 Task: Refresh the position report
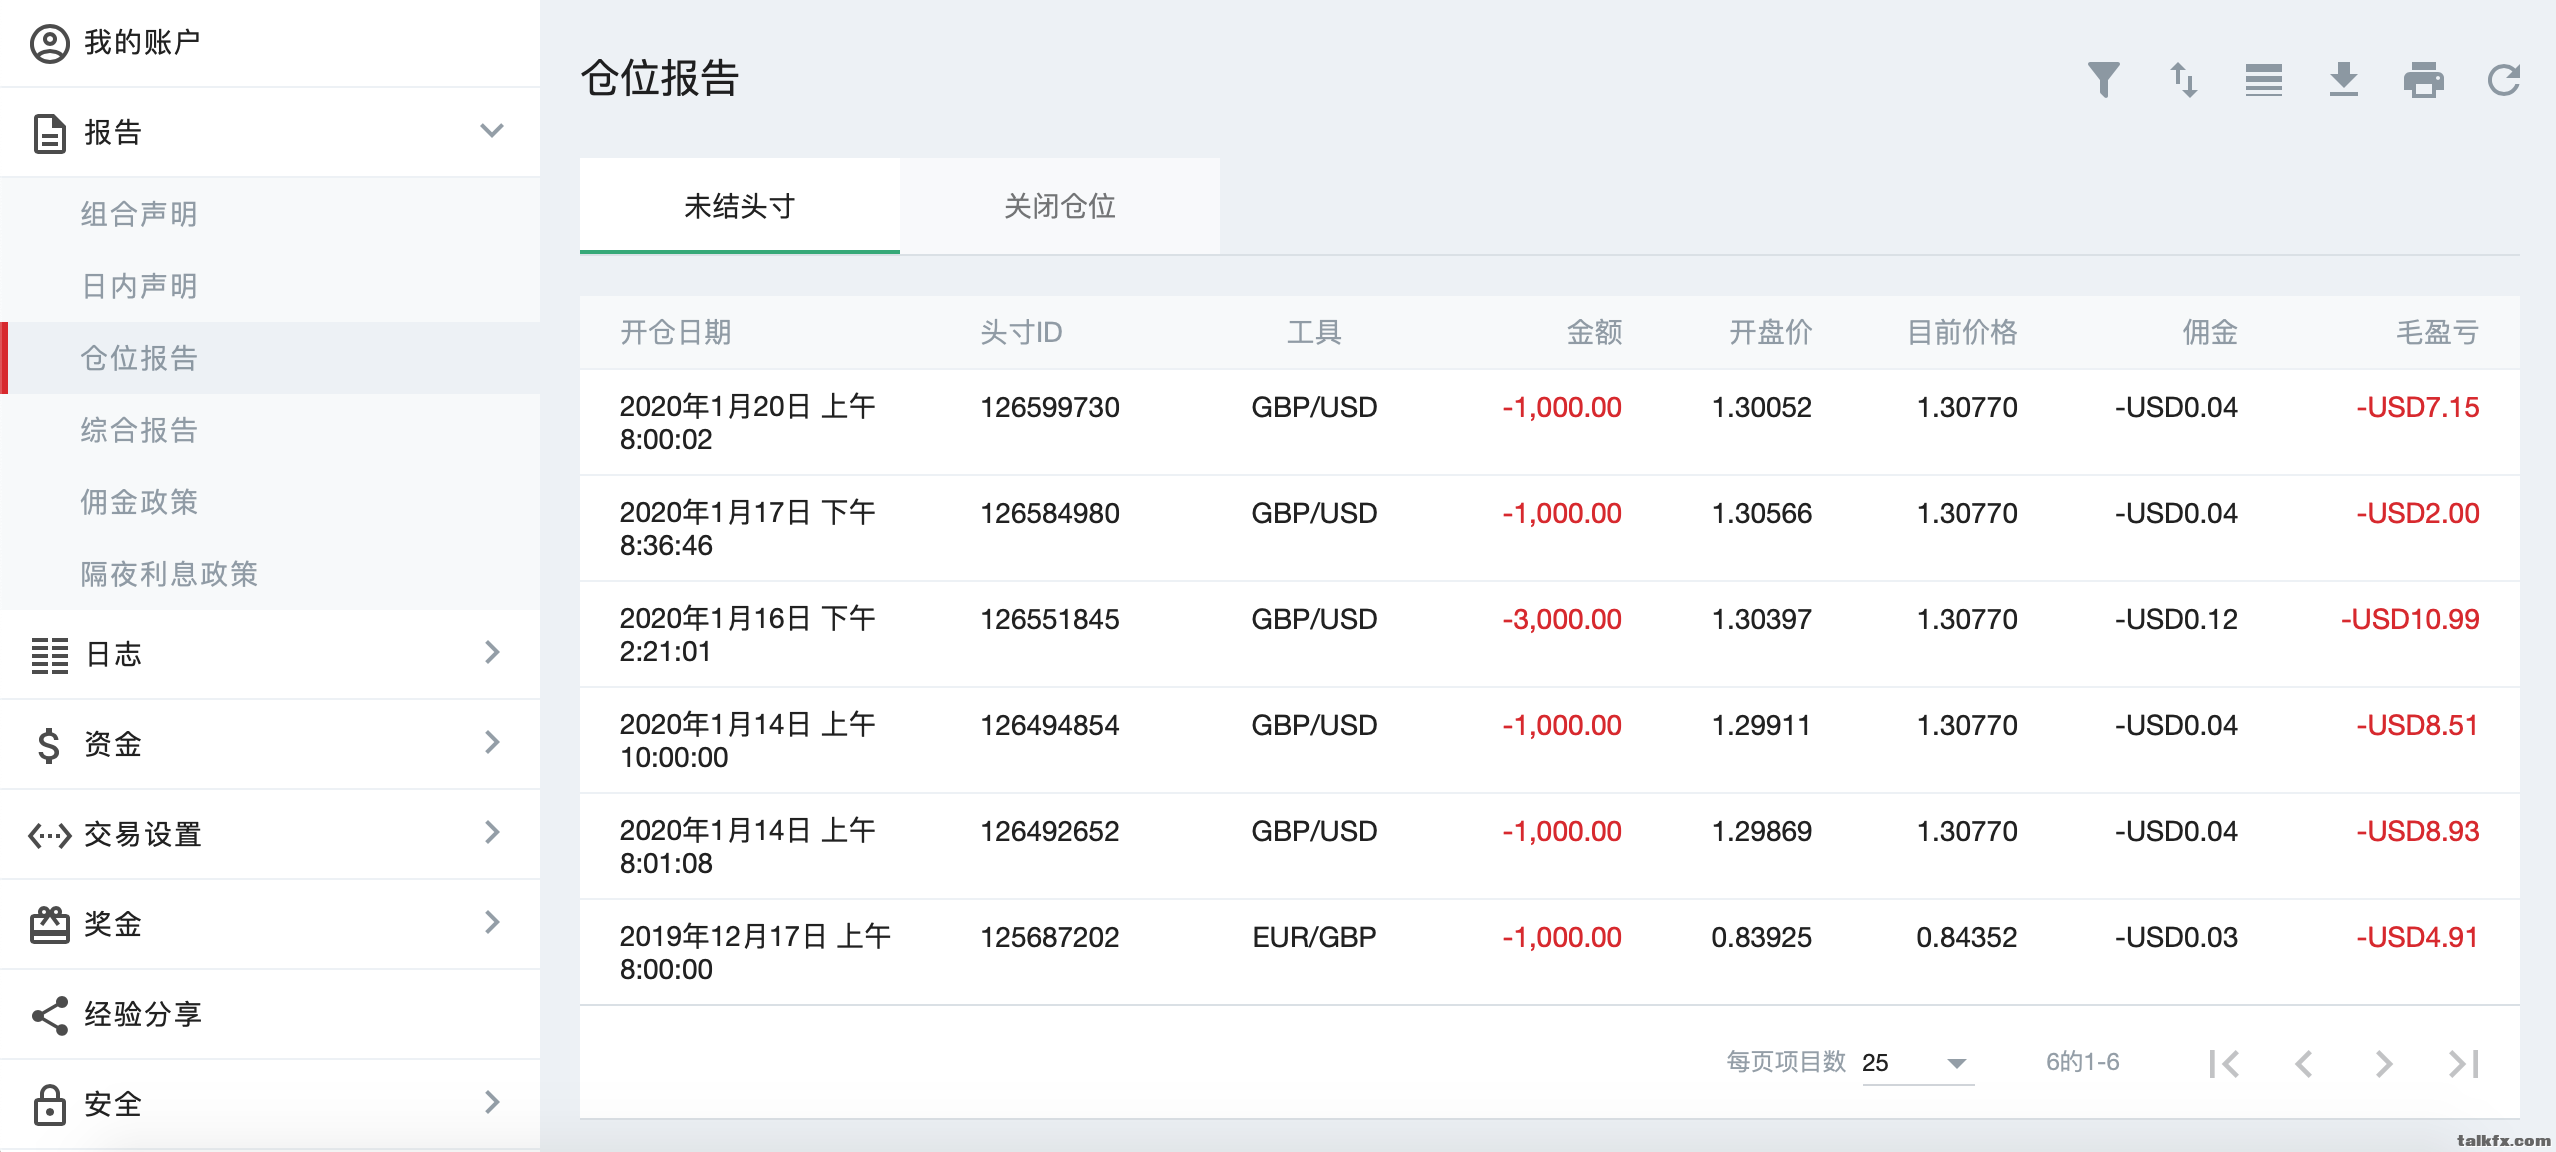pyautogui.click(x=2503, y=80)
